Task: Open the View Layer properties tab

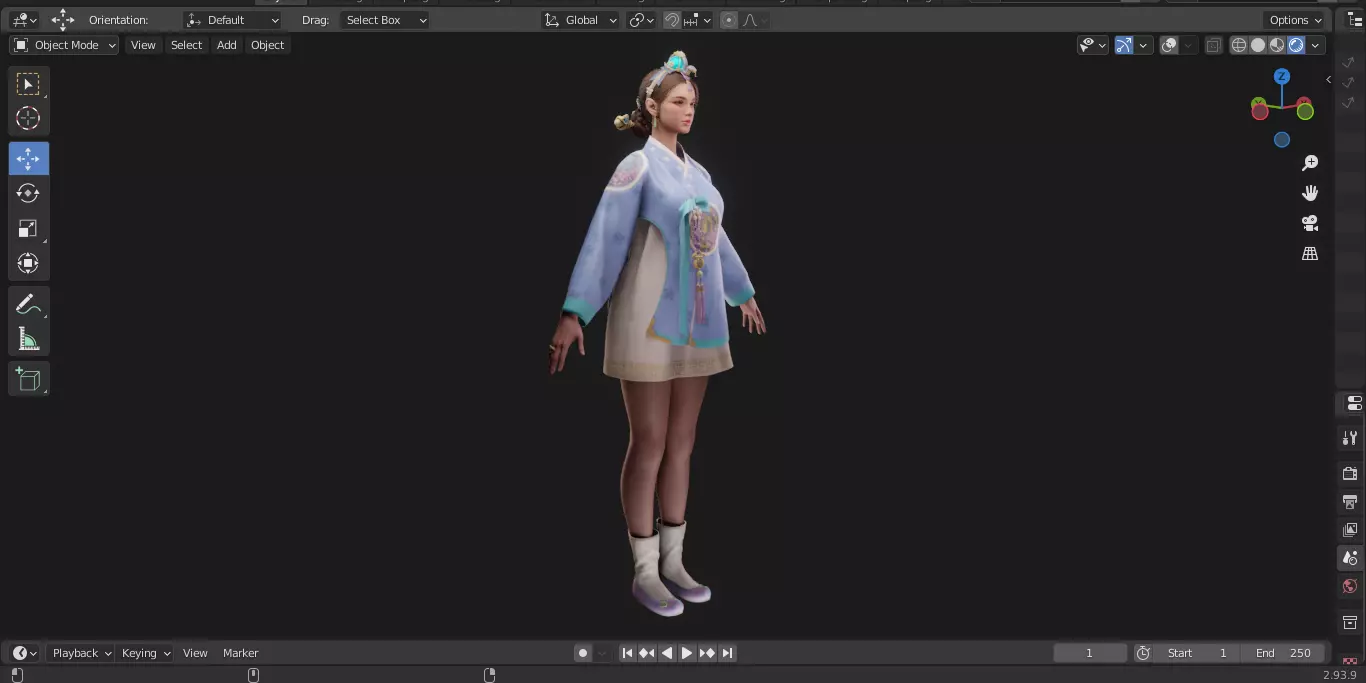Action: (1350, 529)
